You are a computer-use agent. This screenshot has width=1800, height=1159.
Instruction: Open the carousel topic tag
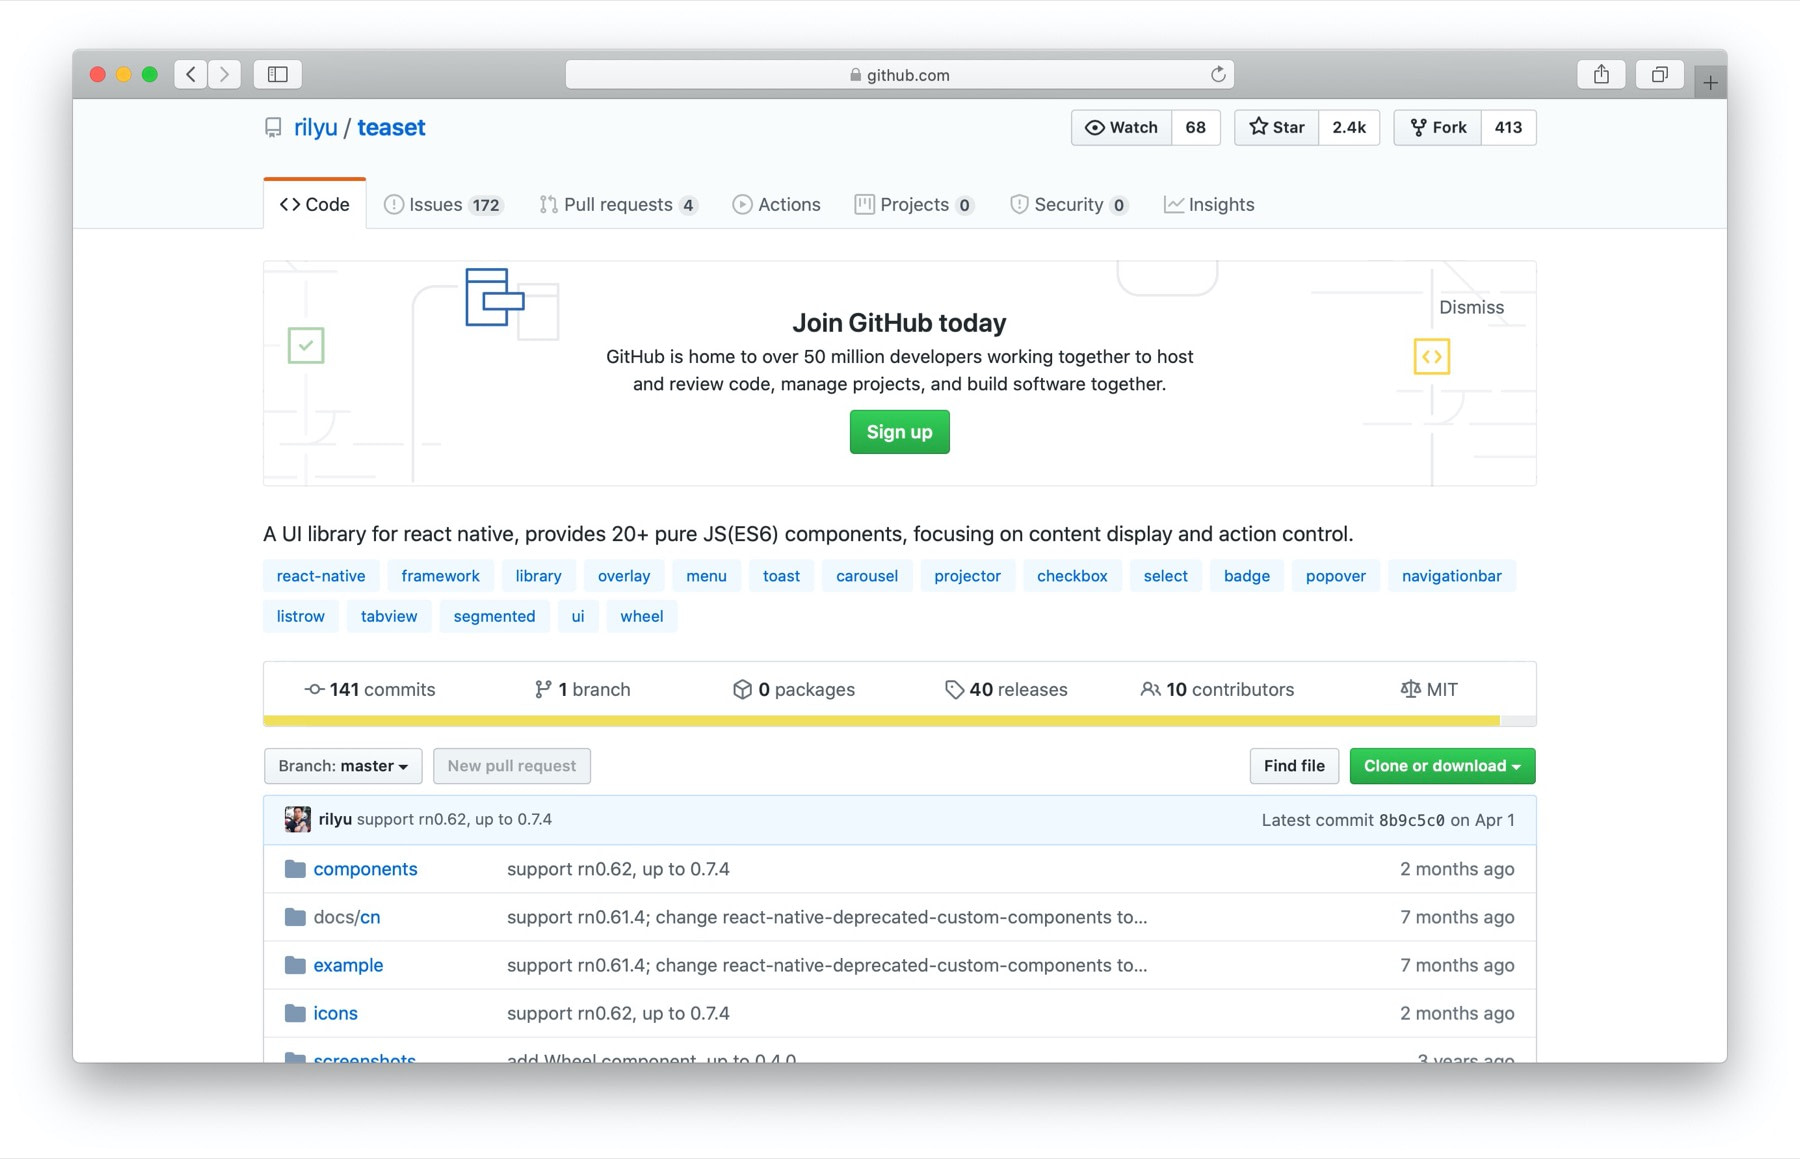[867, 576]
